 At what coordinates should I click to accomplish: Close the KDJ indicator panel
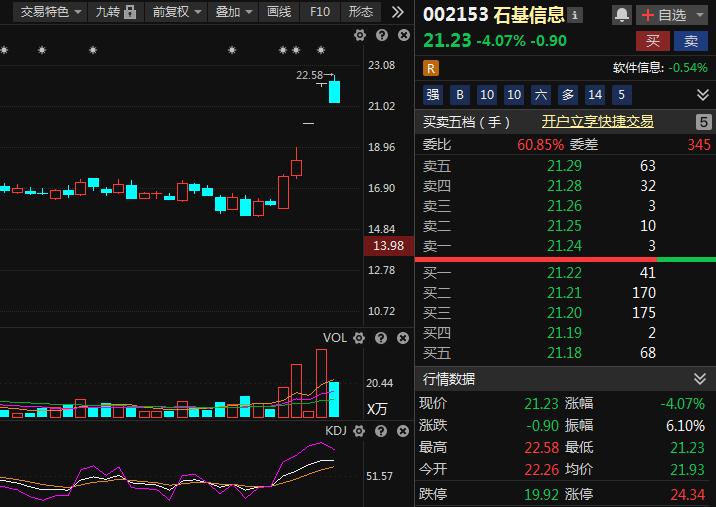[403, 431]
